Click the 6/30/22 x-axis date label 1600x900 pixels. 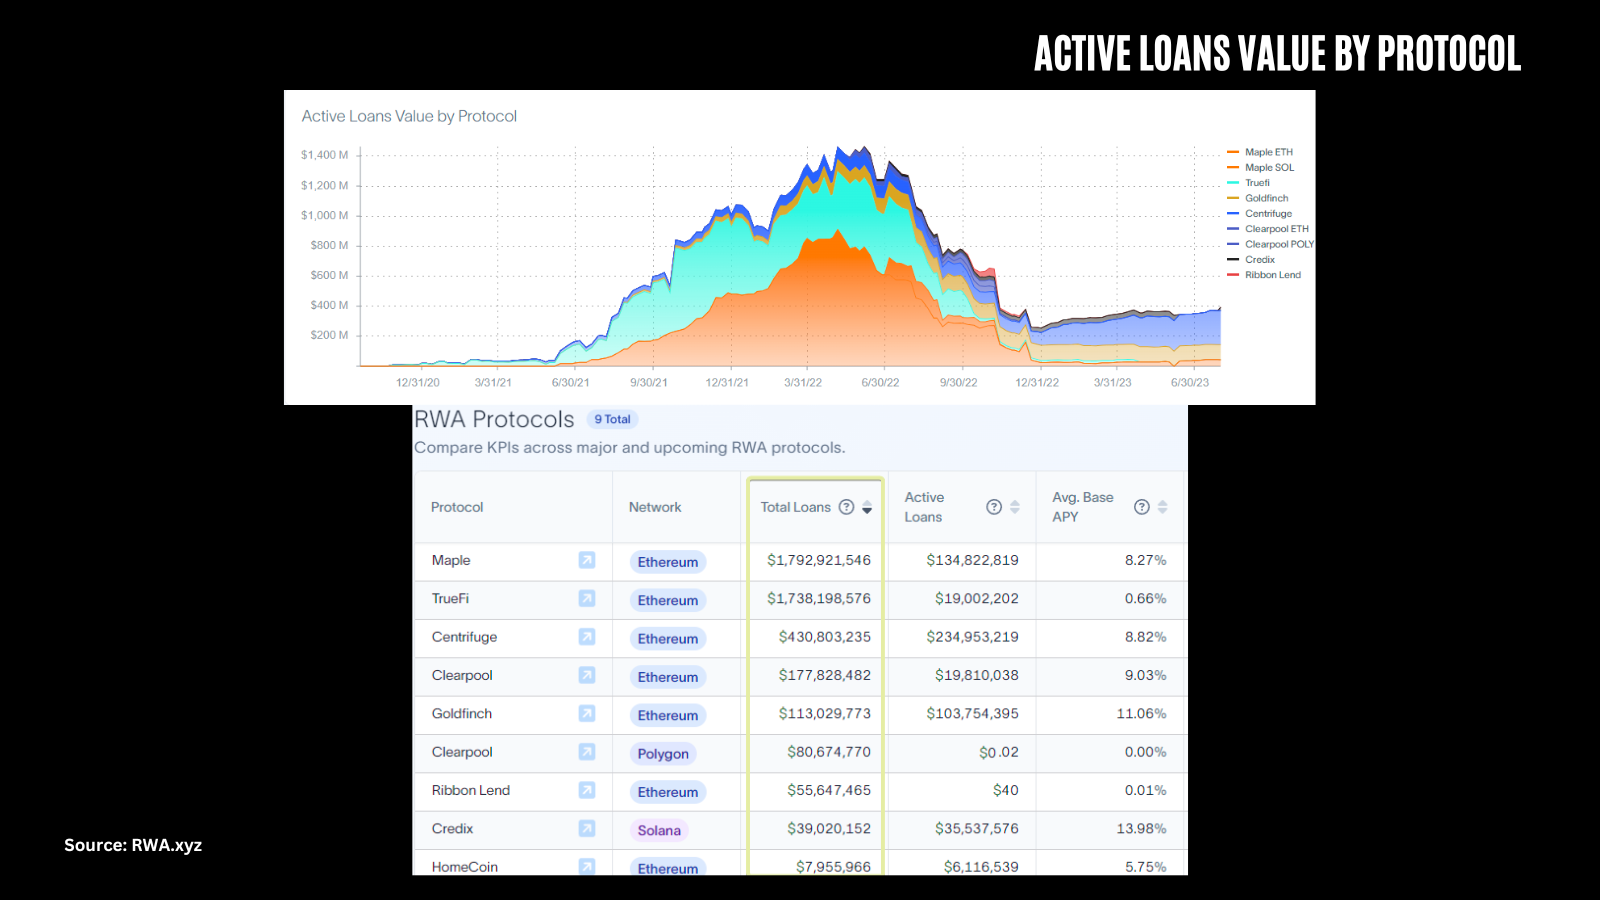click(x=880, y=382)
